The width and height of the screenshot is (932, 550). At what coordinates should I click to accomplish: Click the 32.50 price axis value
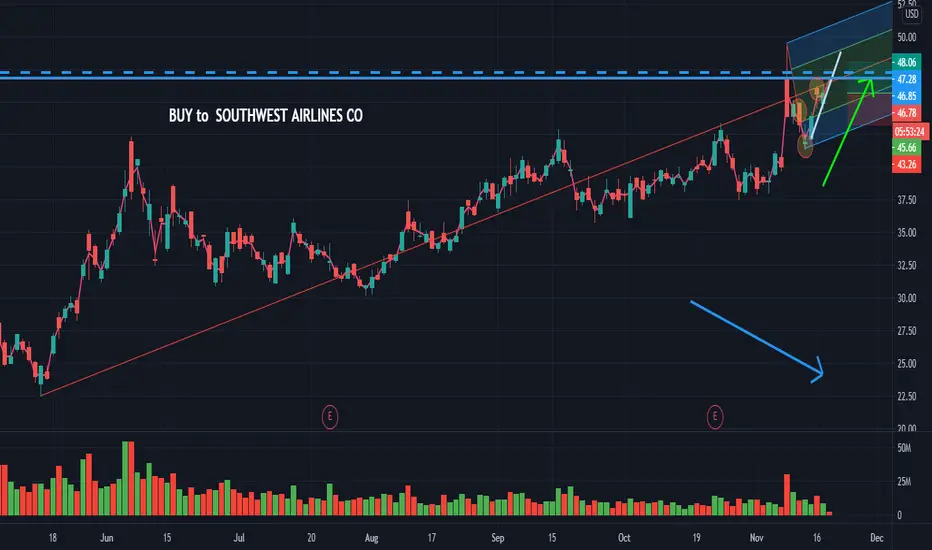coord(906,266)
